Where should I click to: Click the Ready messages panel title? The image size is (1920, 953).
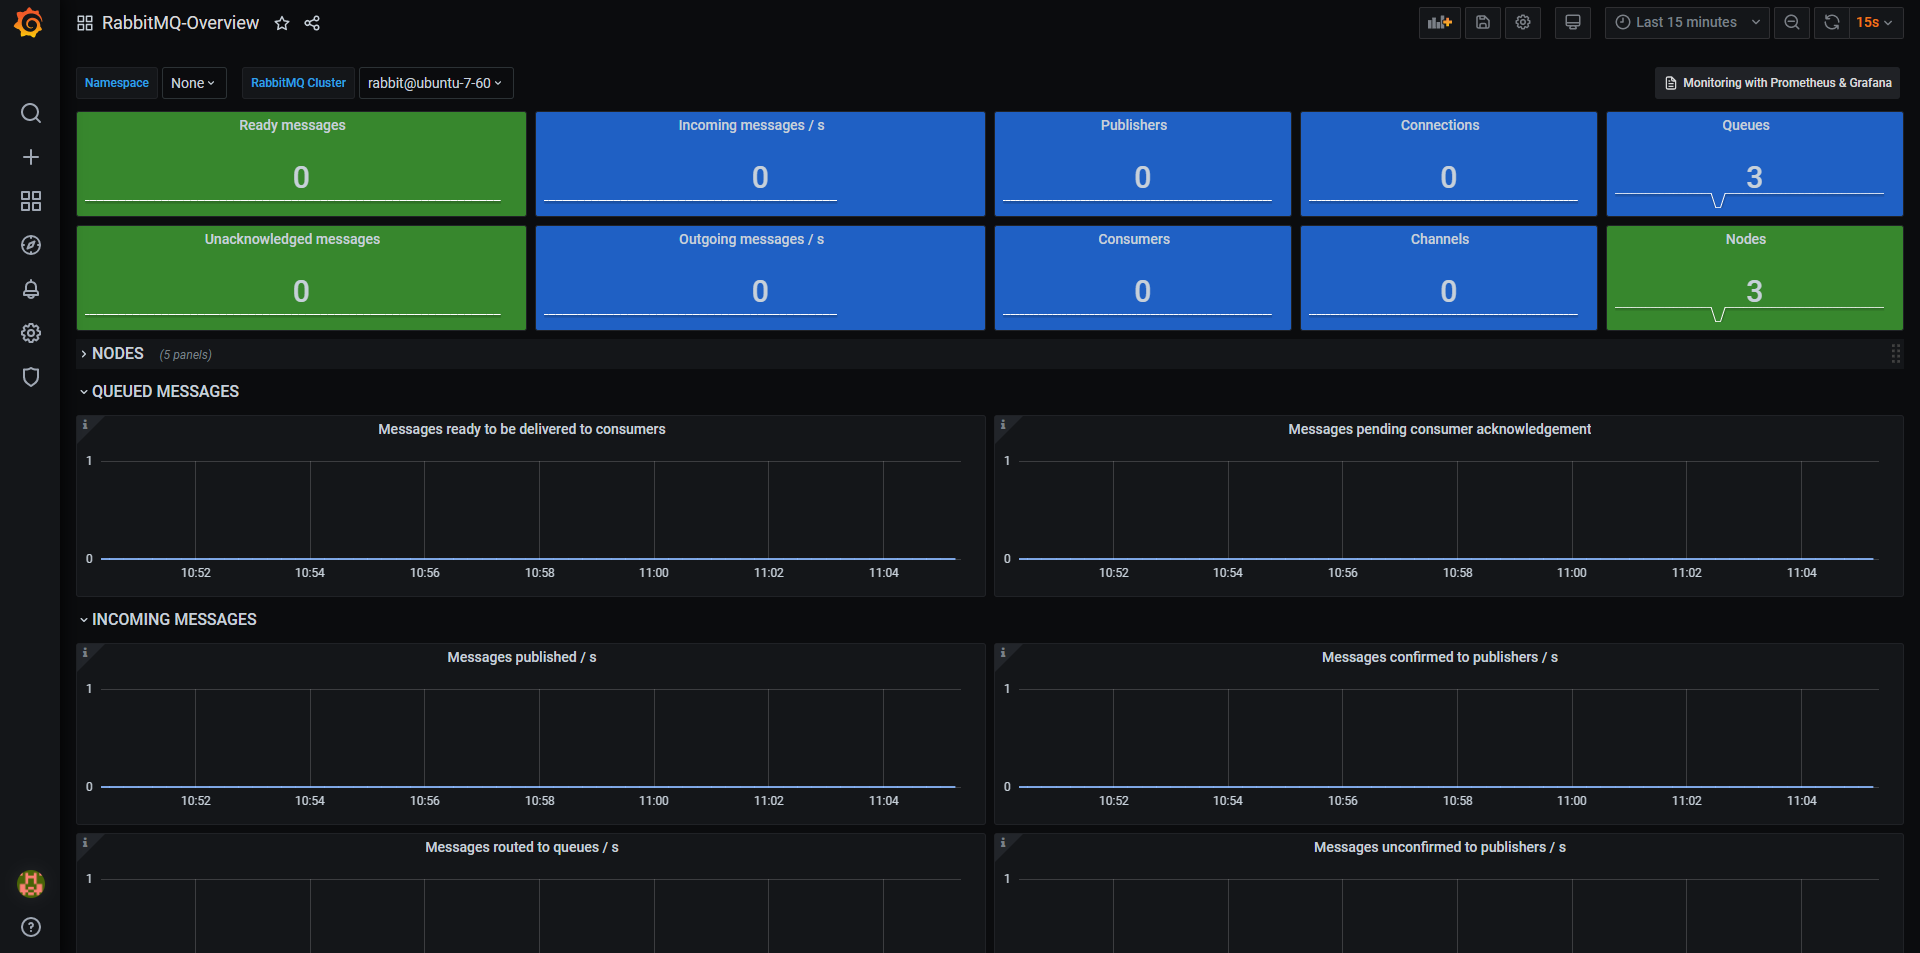292,125
